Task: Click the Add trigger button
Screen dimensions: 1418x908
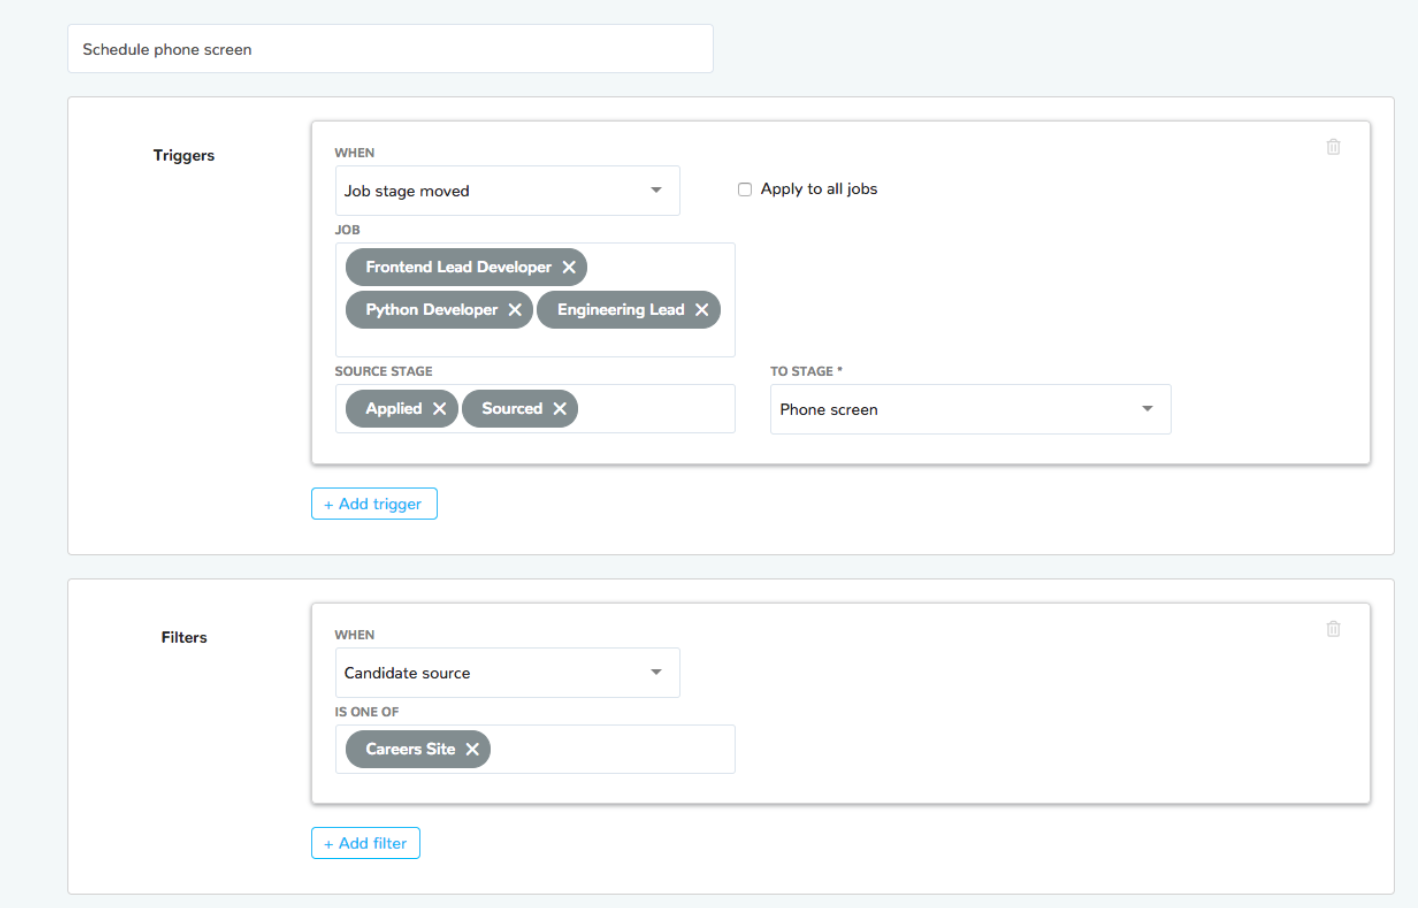Action: click(374, 504)
